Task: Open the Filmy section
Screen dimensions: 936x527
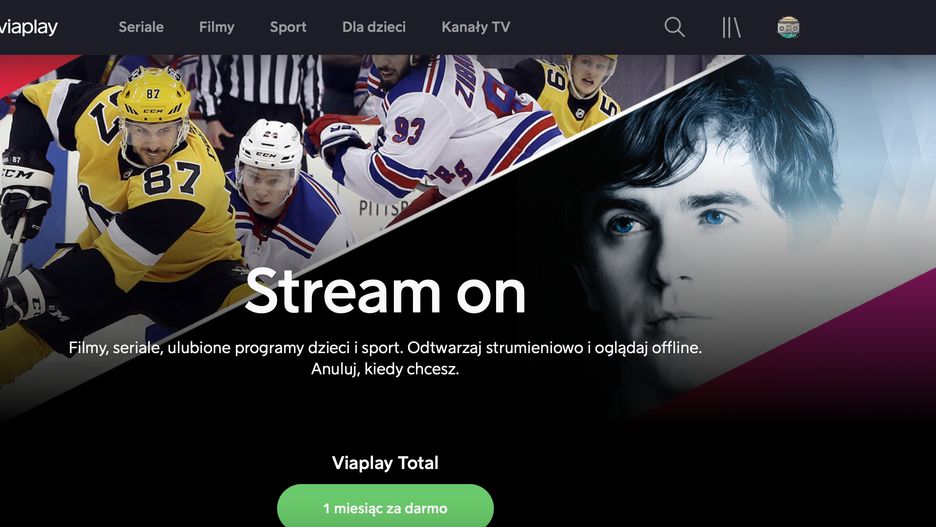Action: click(x=217, y=27)
